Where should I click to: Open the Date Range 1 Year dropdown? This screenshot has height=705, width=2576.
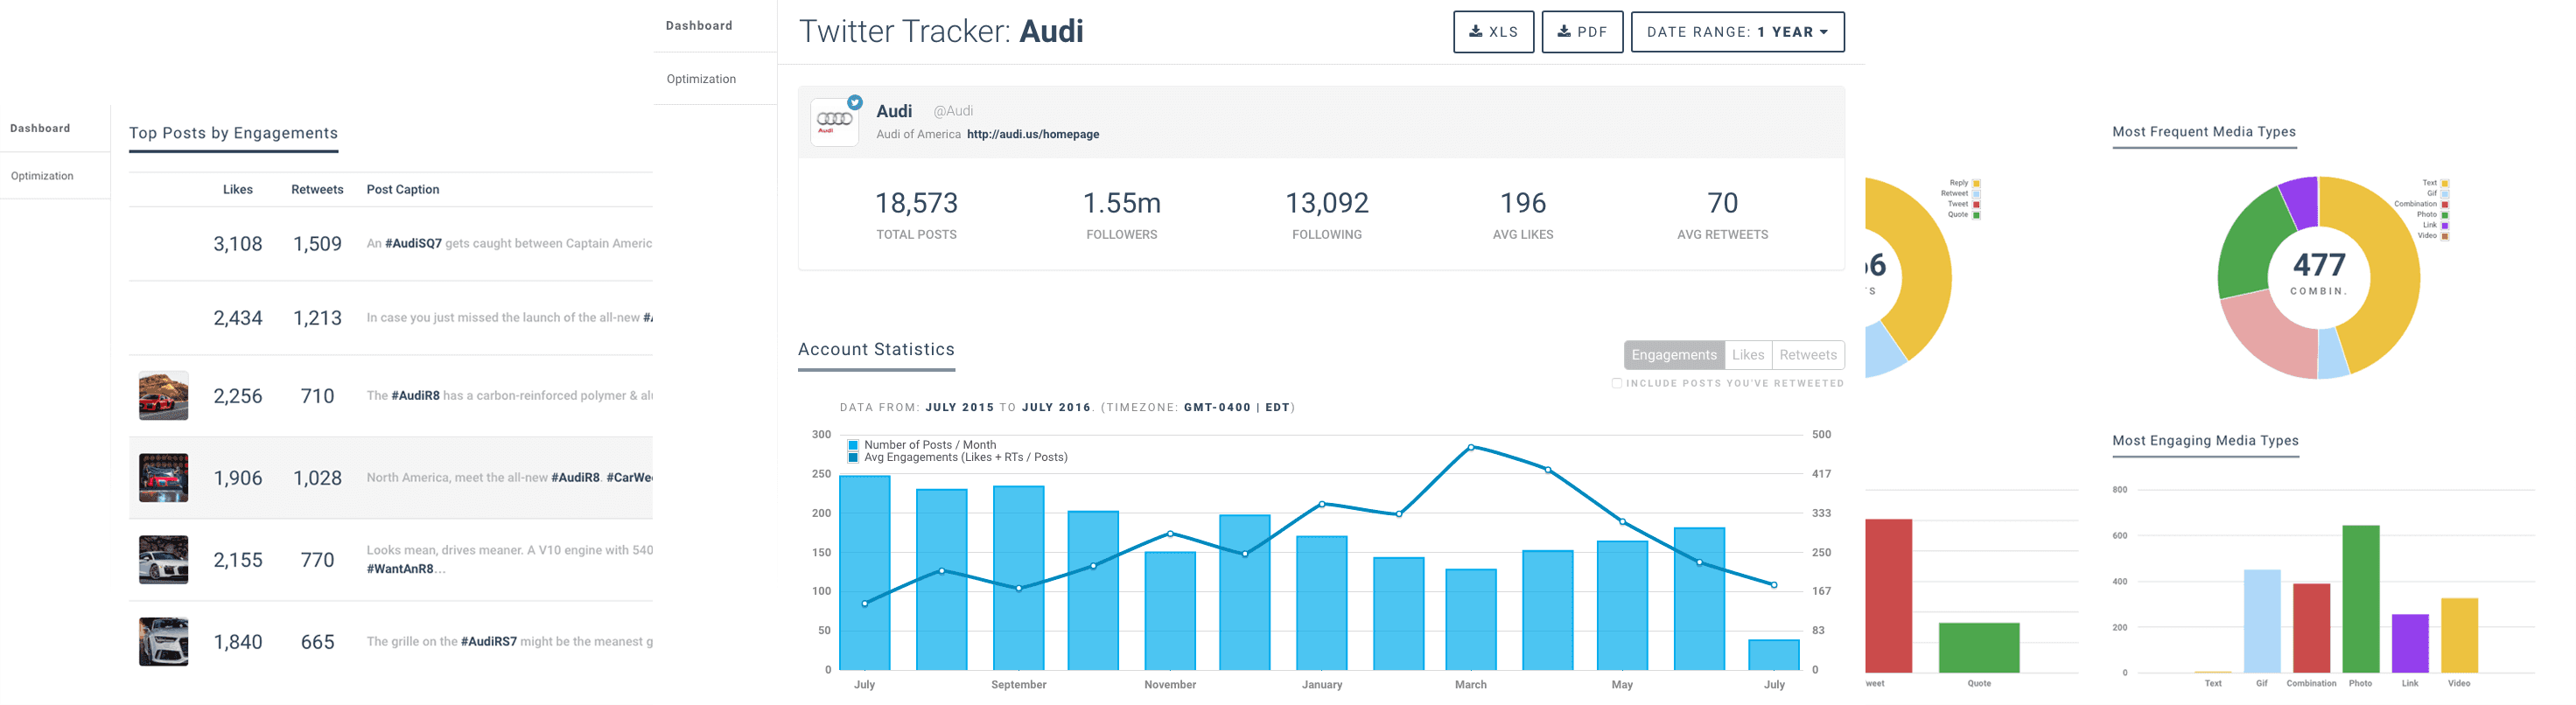1737,32
